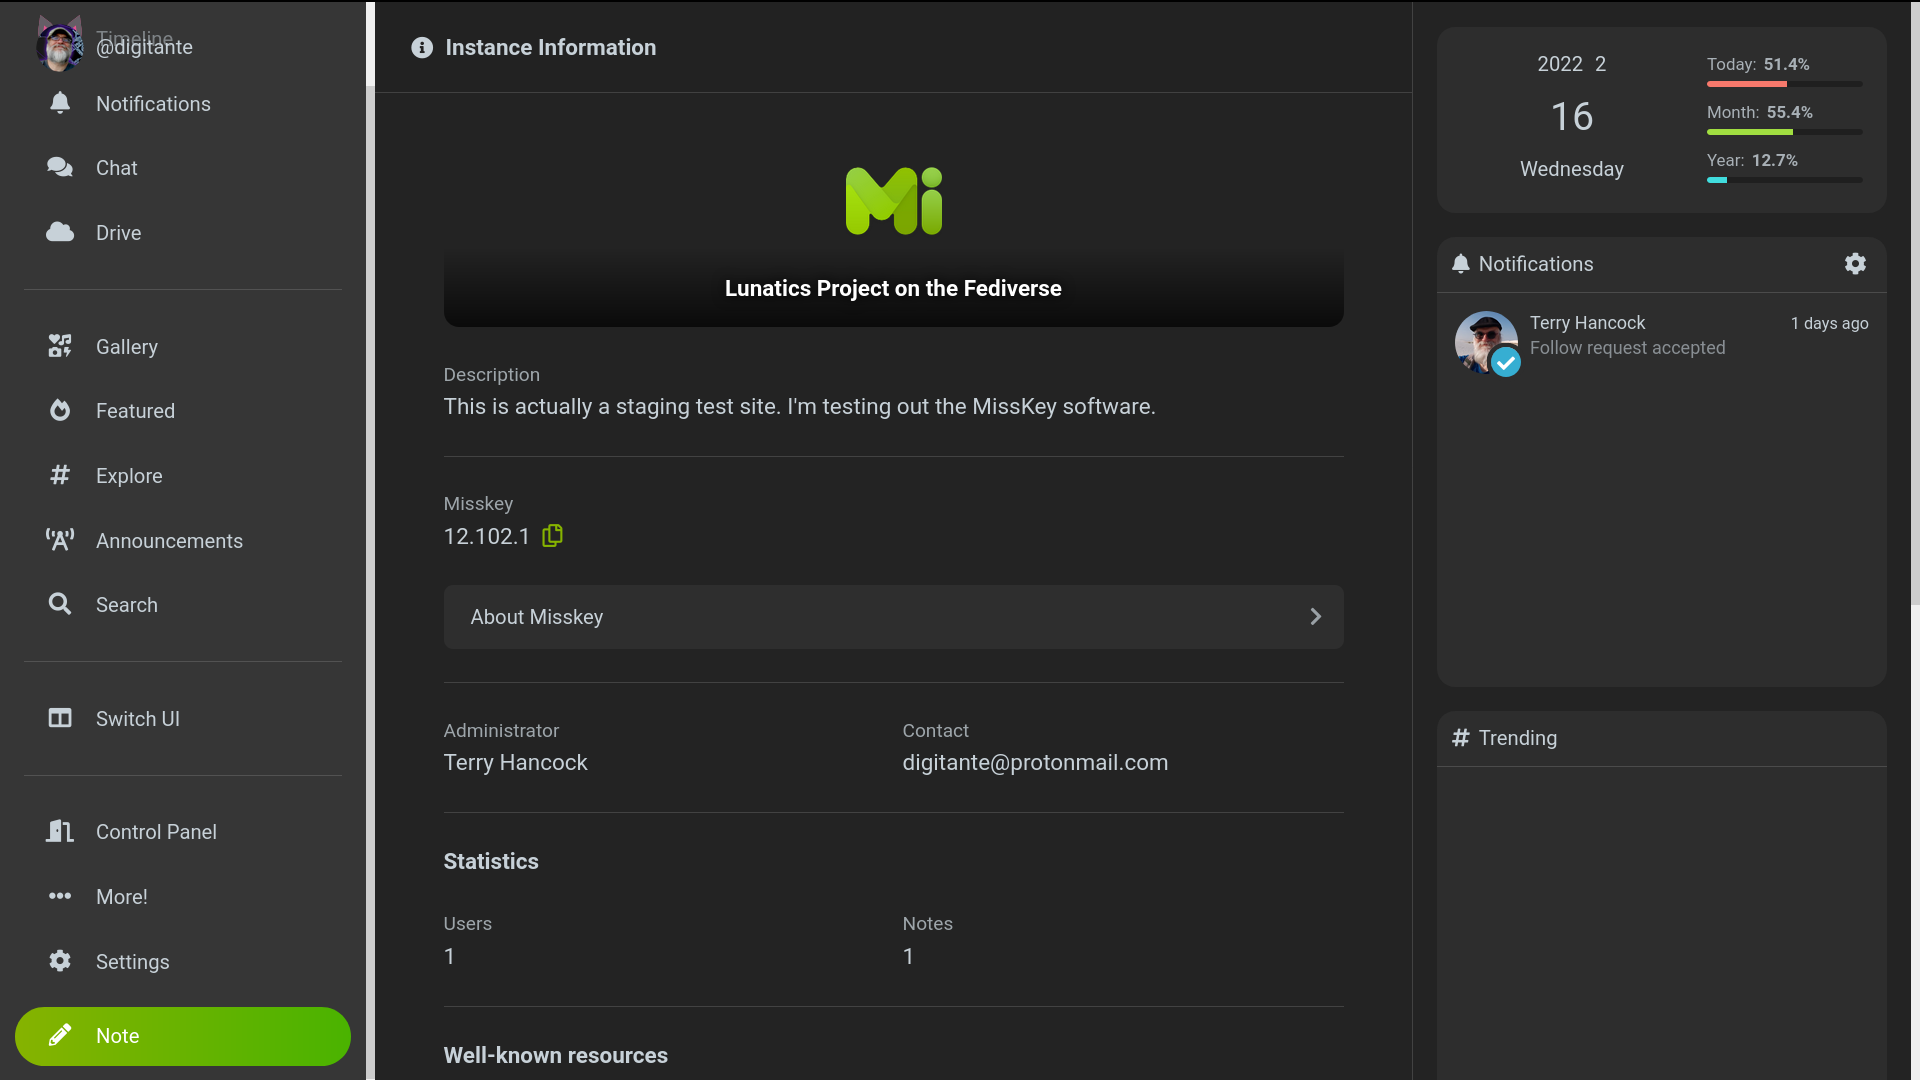Image resolution: width=1920 pixels, height=1080 pixels.
Task: Click the Notifications bell icon in sidebar
Action: click(x=60, y=104)
